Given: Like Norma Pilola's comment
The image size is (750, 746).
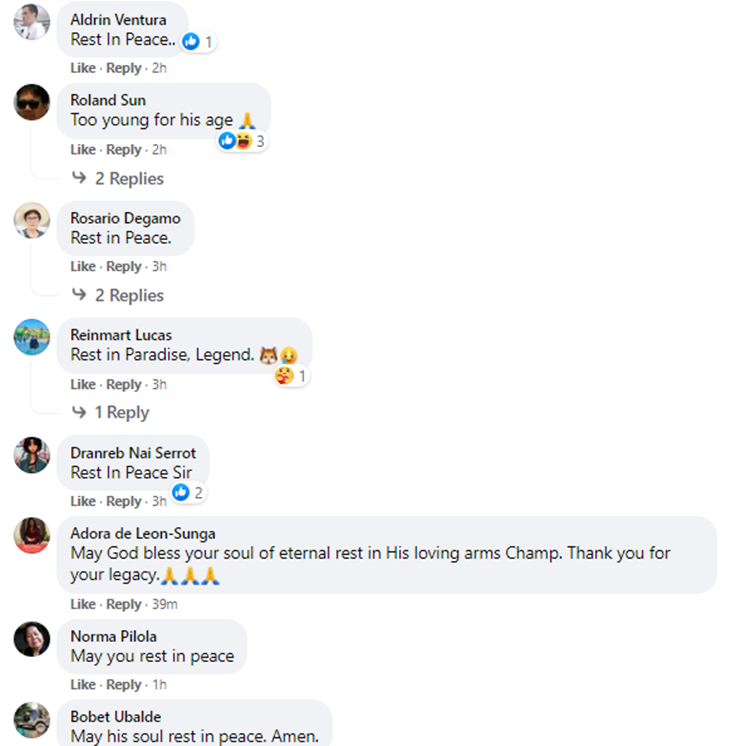Looking at the screenshot, I should pos(83,685).
